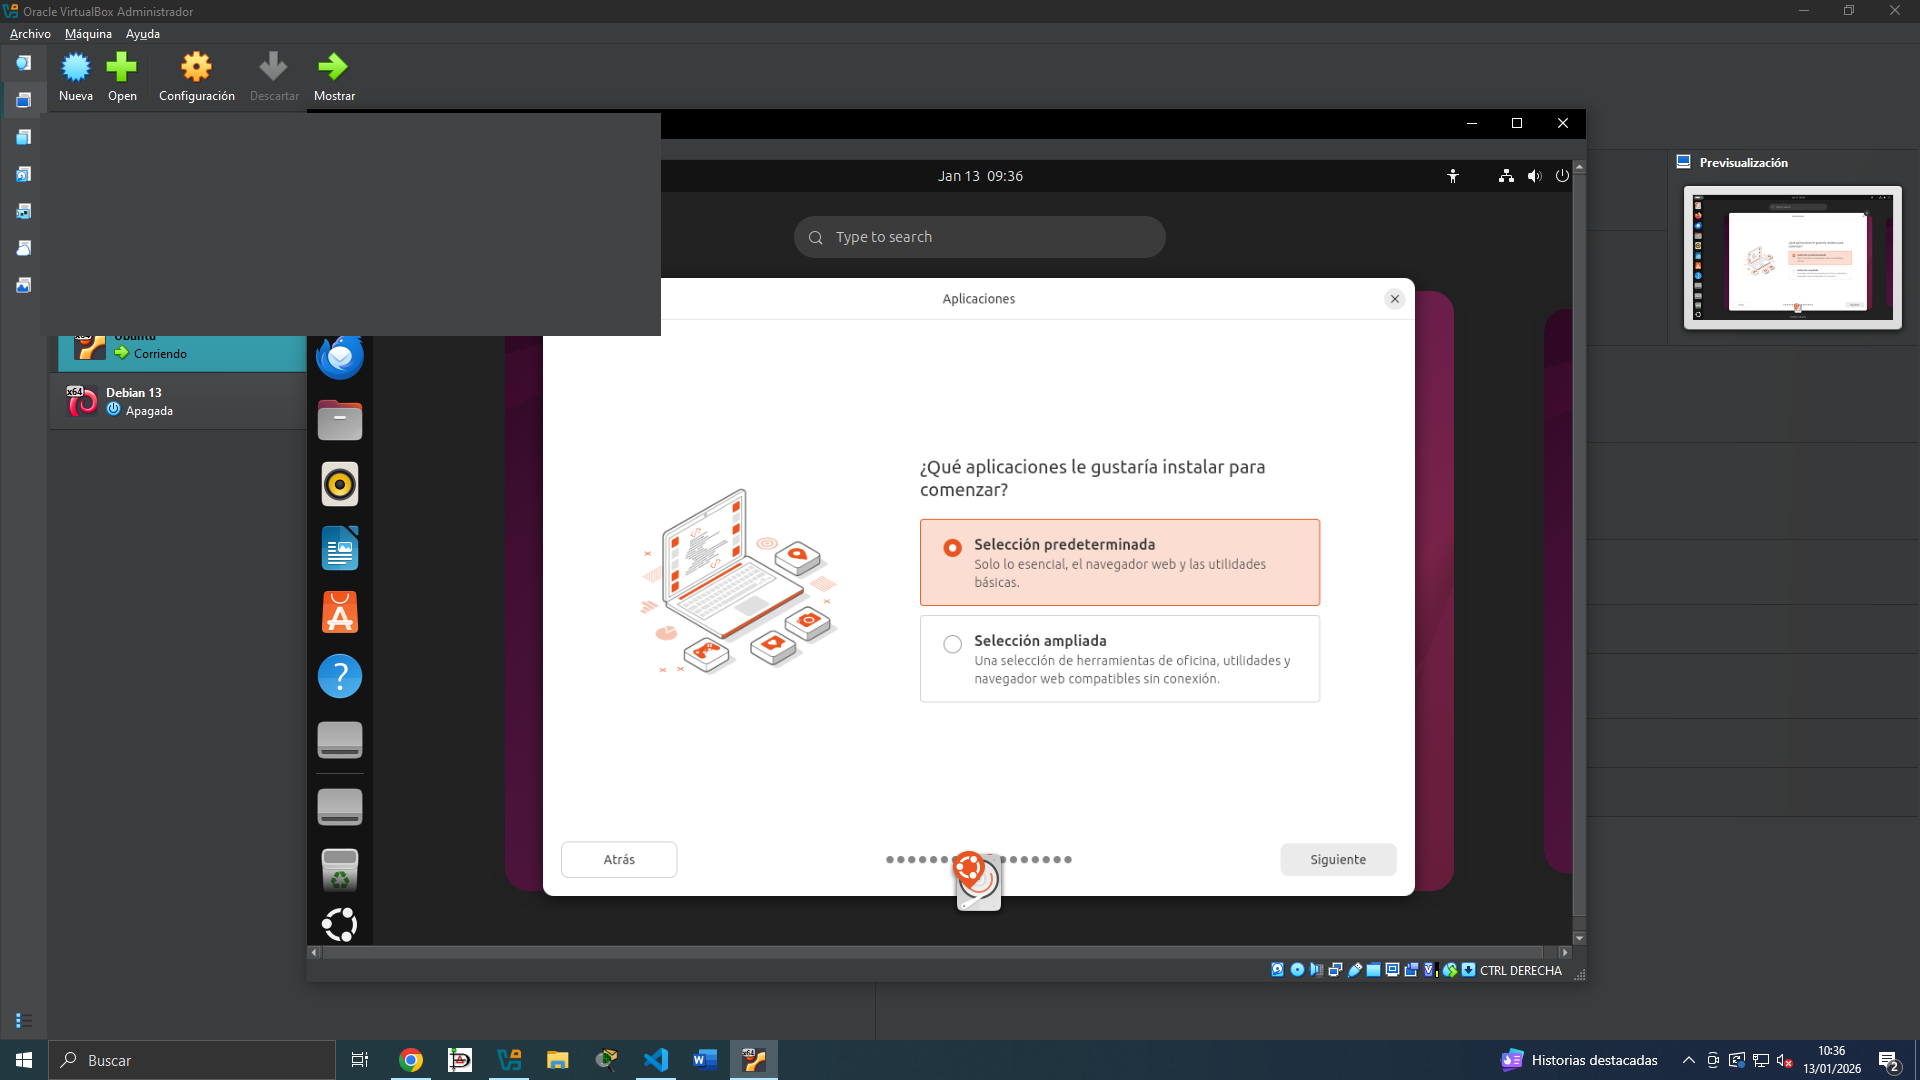Click USB indicator in VM status bar

(1354, 970)
